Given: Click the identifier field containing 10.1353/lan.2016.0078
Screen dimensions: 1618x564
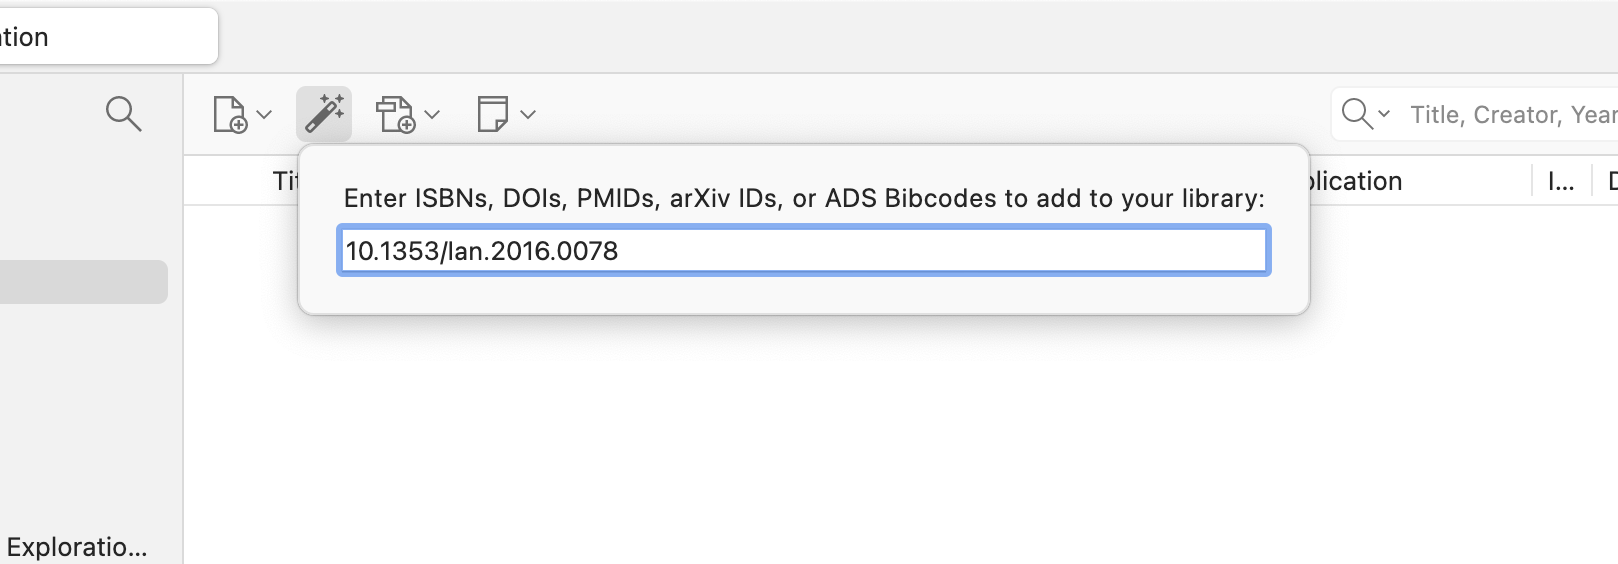Looking at the screenshot, I should point(804,251).
